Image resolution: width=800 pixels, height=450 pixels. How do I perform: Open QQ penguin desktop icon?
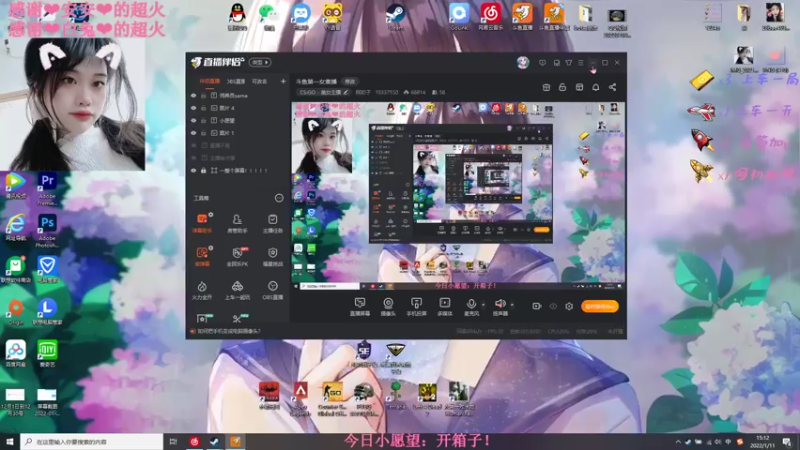(x=237, y=17)
